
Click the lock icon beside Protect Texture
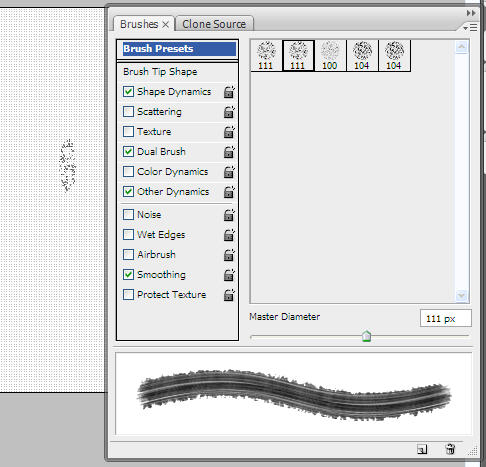tap(229, 295)
